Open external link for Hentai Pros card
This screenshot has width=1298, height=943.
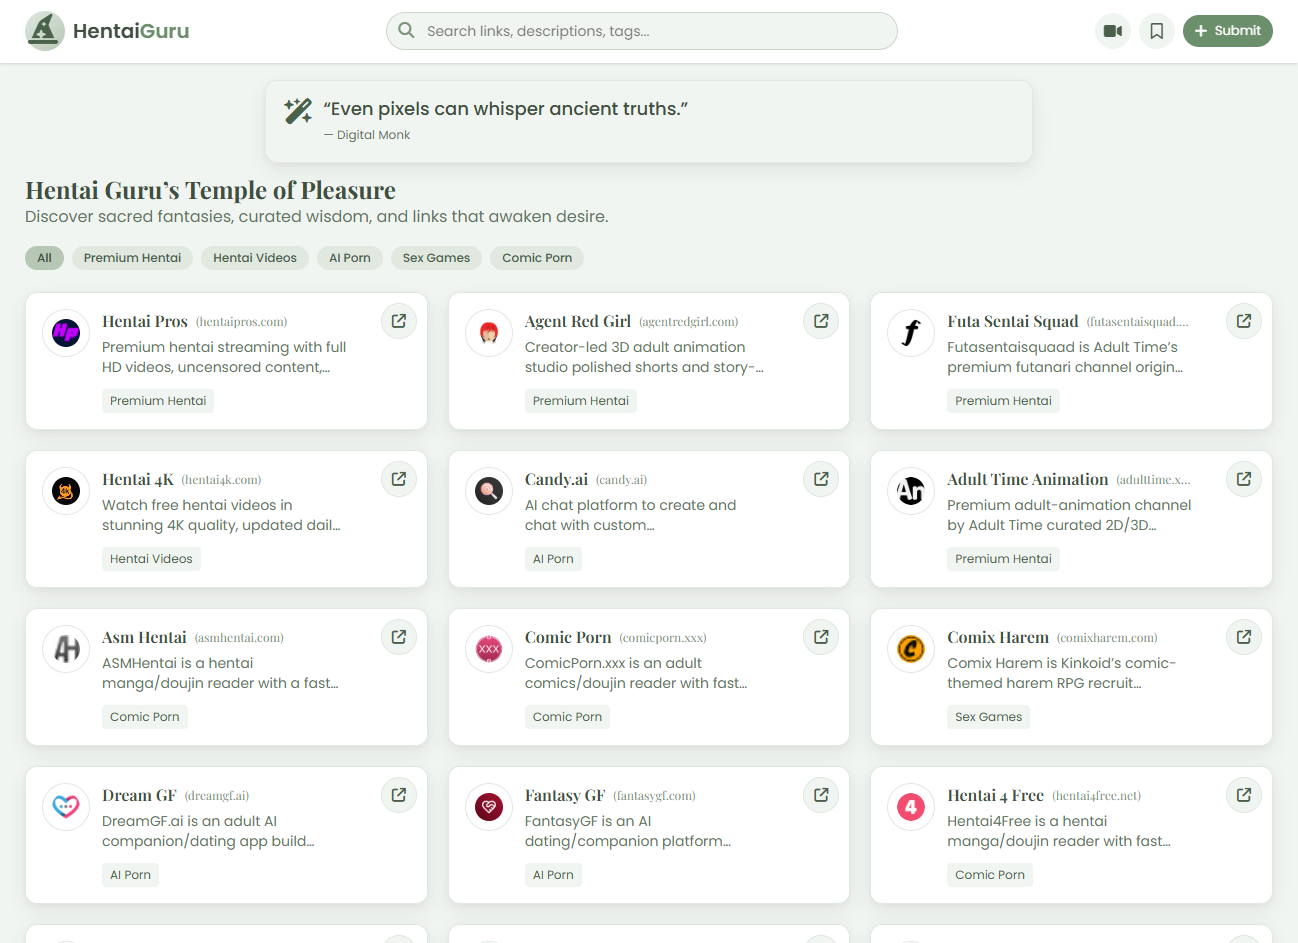[x=399, y=321]
